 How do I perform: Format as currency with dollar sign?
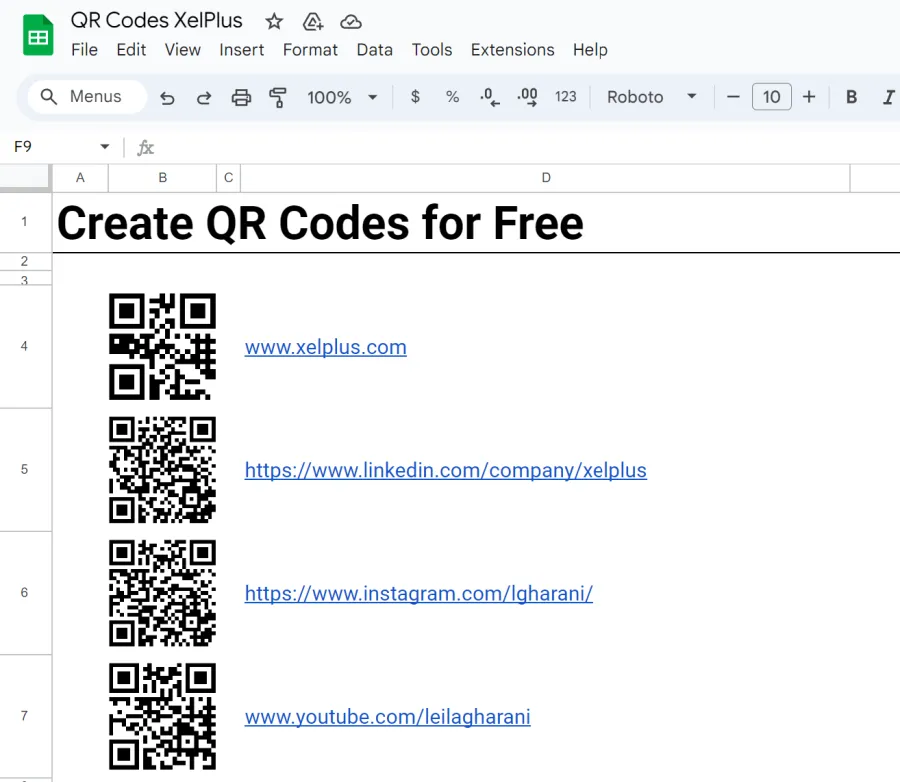click(x=416, y=97)
